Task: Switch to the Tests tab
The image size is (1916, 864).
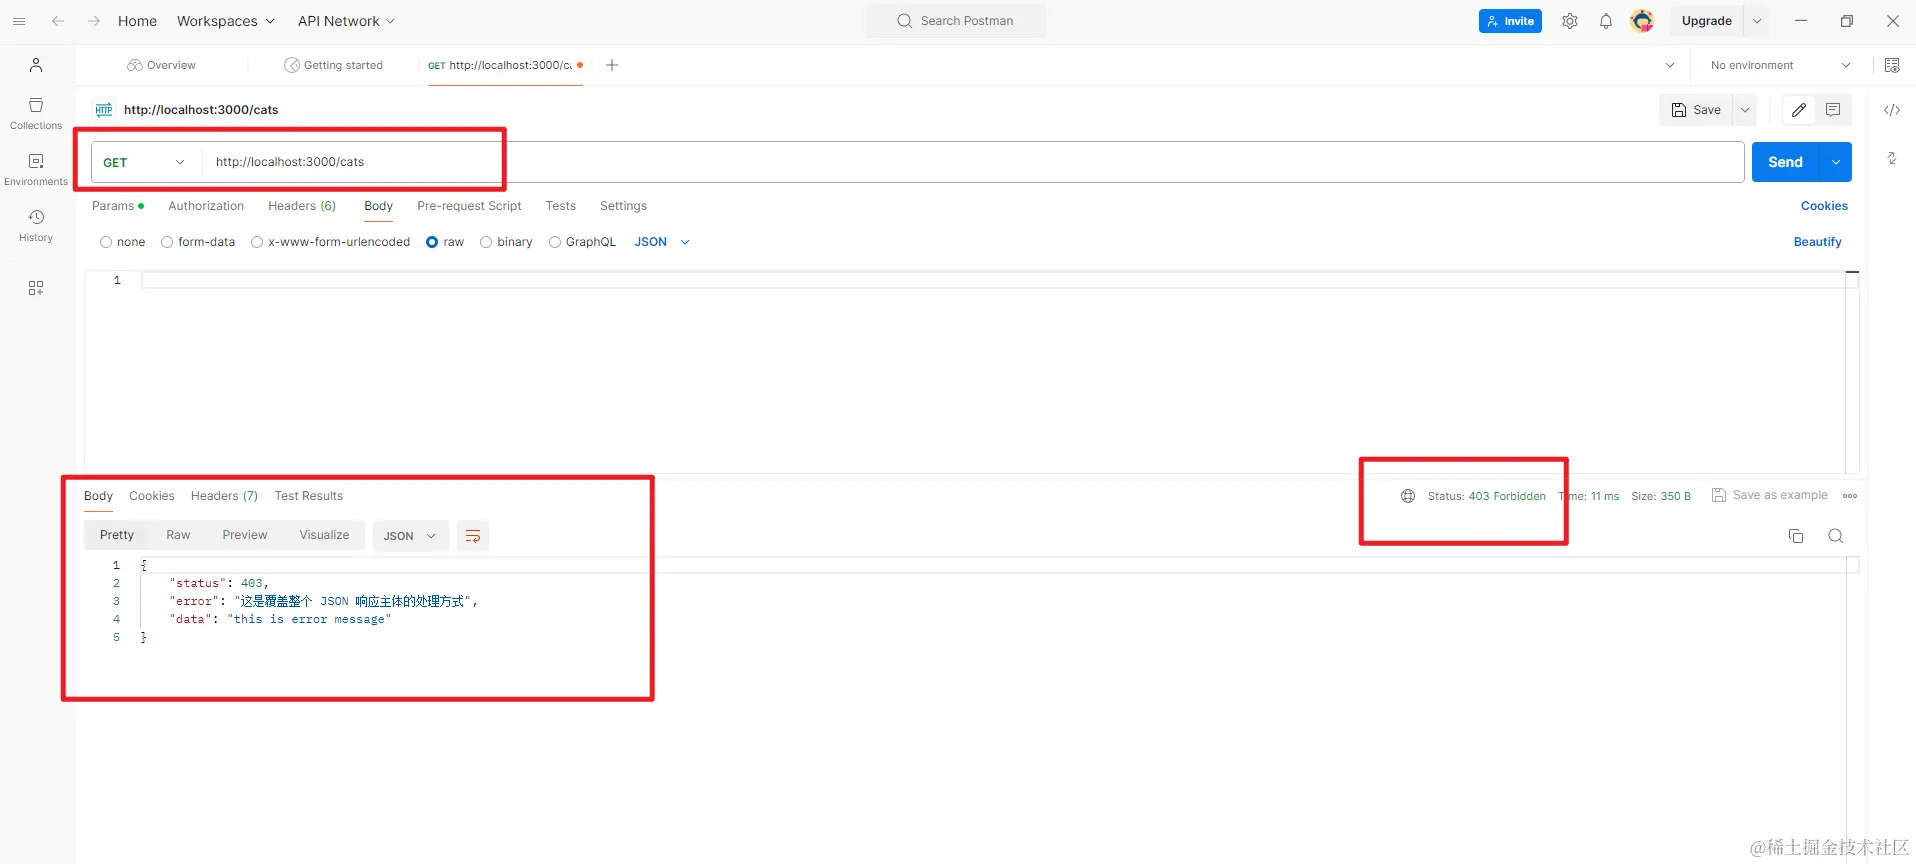Action: (561, 206)
